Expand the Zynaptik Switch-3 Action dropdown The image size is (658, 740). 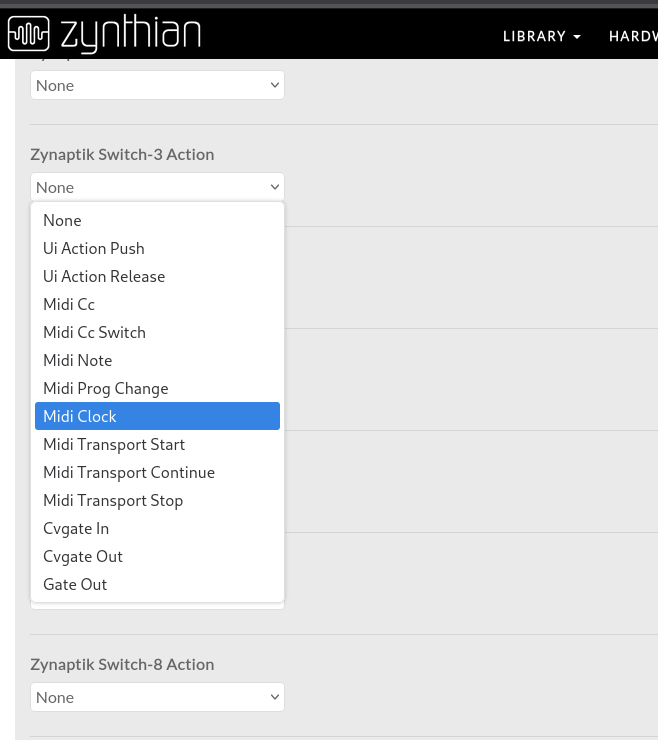tap(157, 187)
